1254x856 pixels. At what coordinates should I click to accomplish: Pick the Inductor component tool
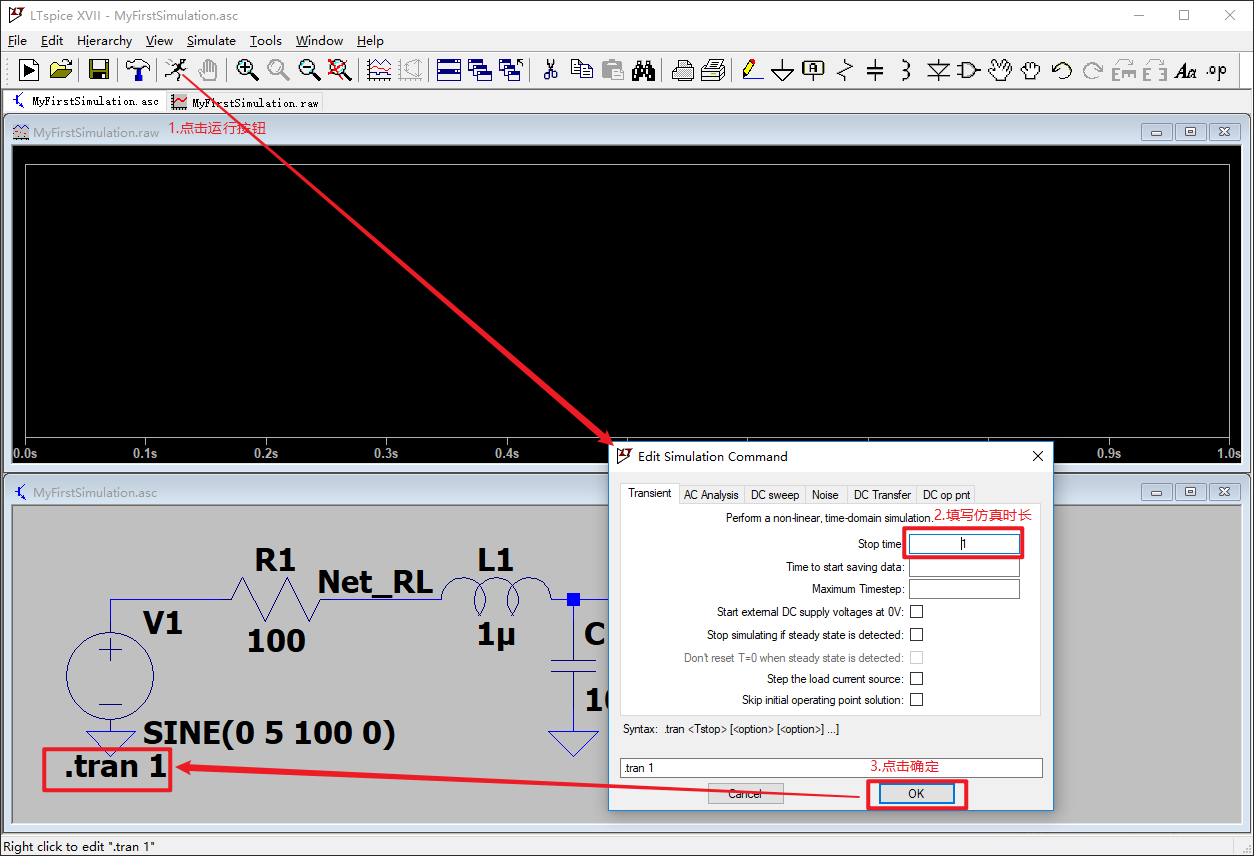click(x=905, y=70)
